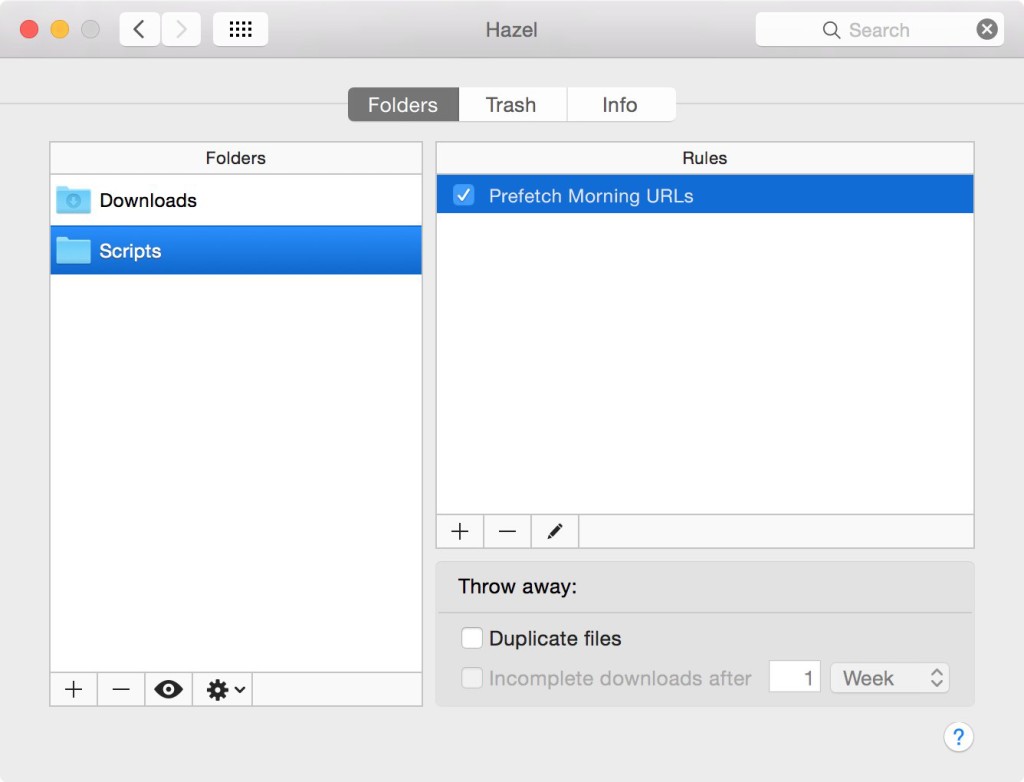The width and height of the screenshot is (1024, 782).
Task: Select the Scripts folder row
Action: pos(236,250)
